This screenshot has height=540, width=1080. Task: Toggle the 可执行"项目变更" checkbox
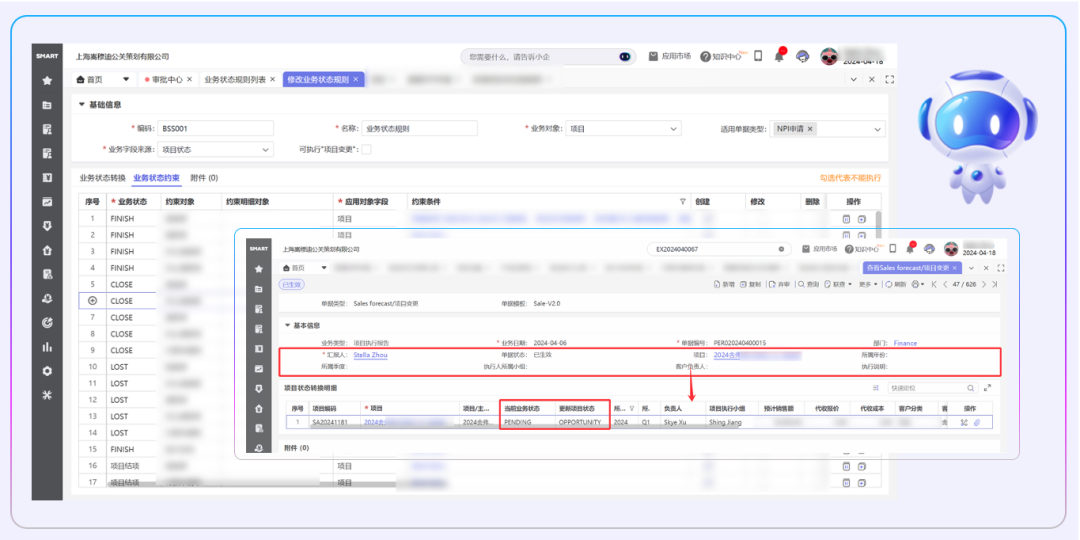366,149
